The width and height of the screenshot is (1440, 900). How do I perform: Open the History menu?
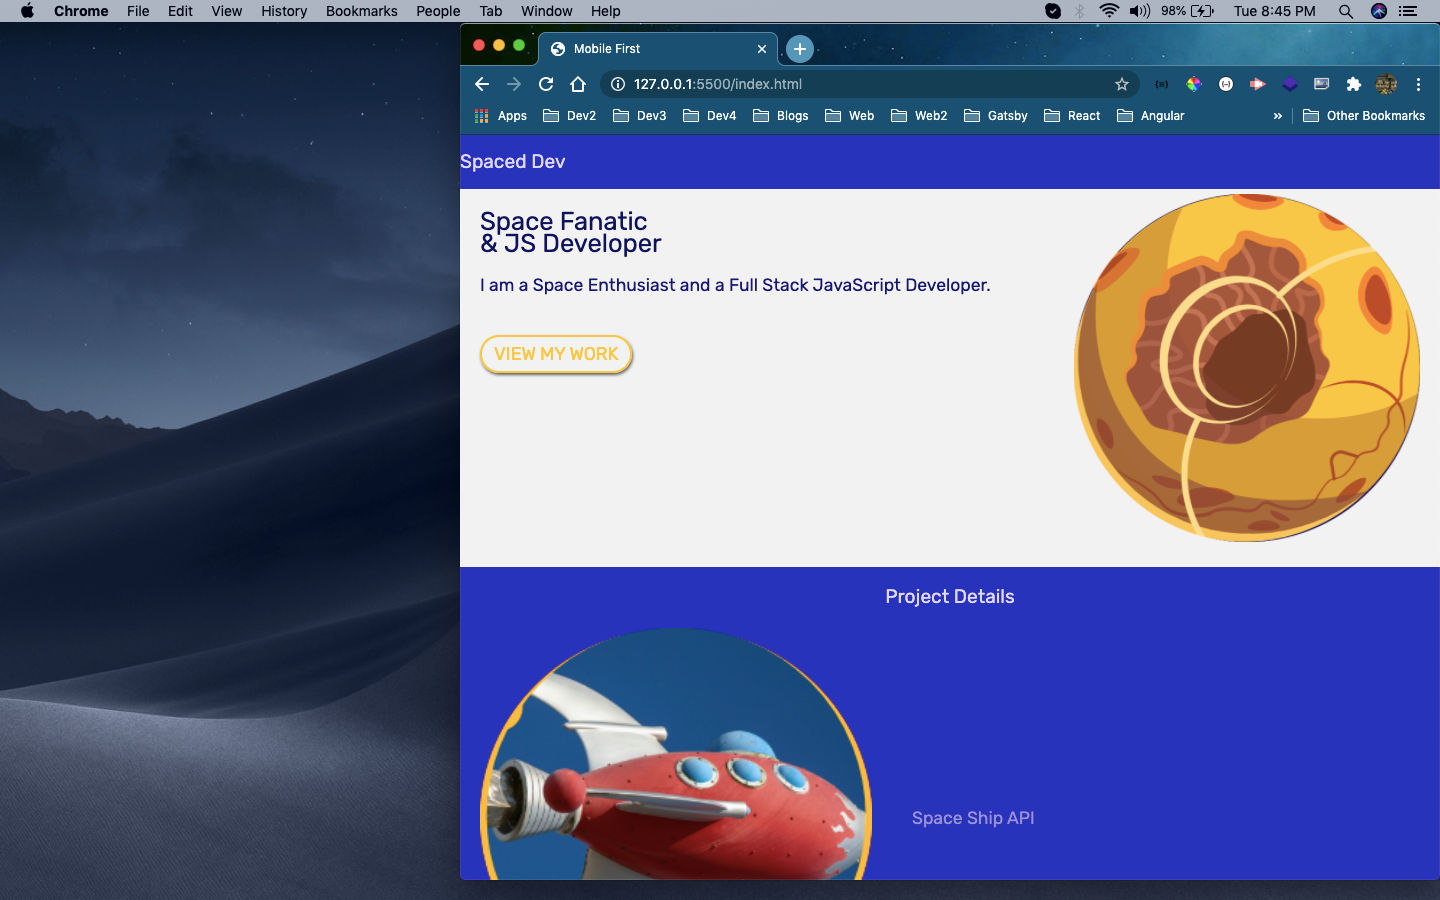[284, 11]
